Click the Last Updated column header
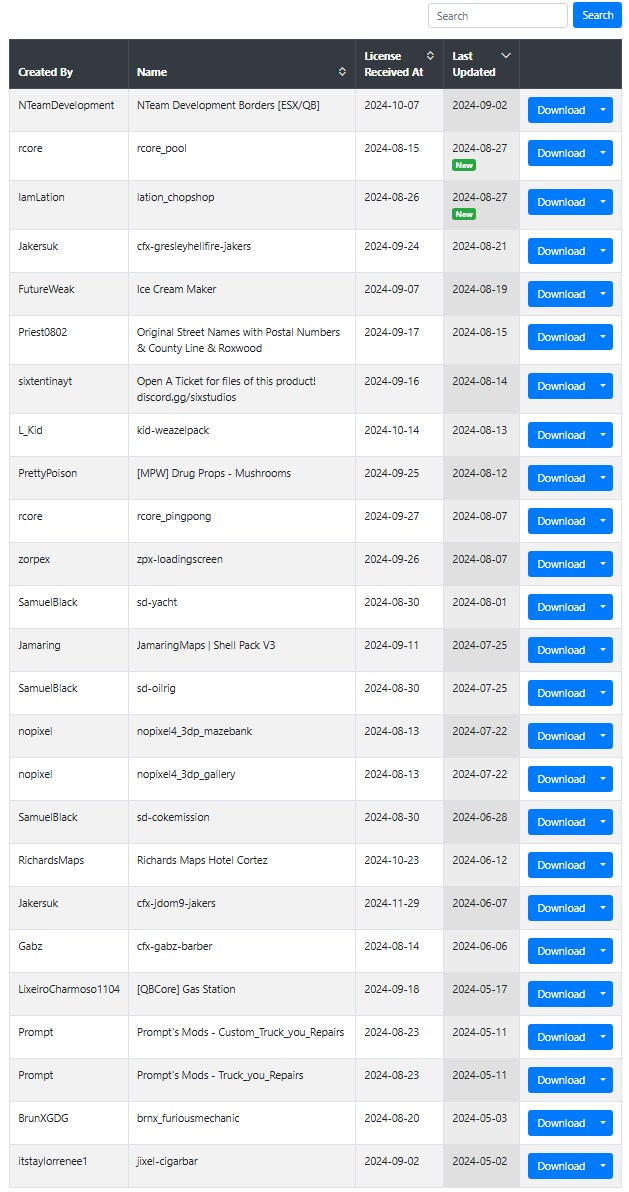Screen dimensions: 629x1192 (474, 64)
